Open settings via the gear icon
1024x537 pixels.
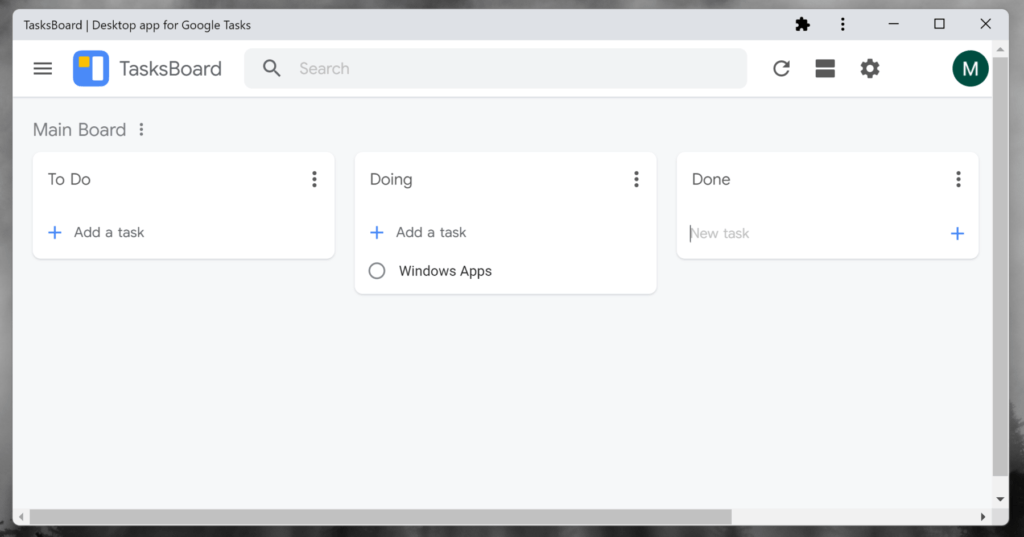pyautogui.click(x=869, y=69)
